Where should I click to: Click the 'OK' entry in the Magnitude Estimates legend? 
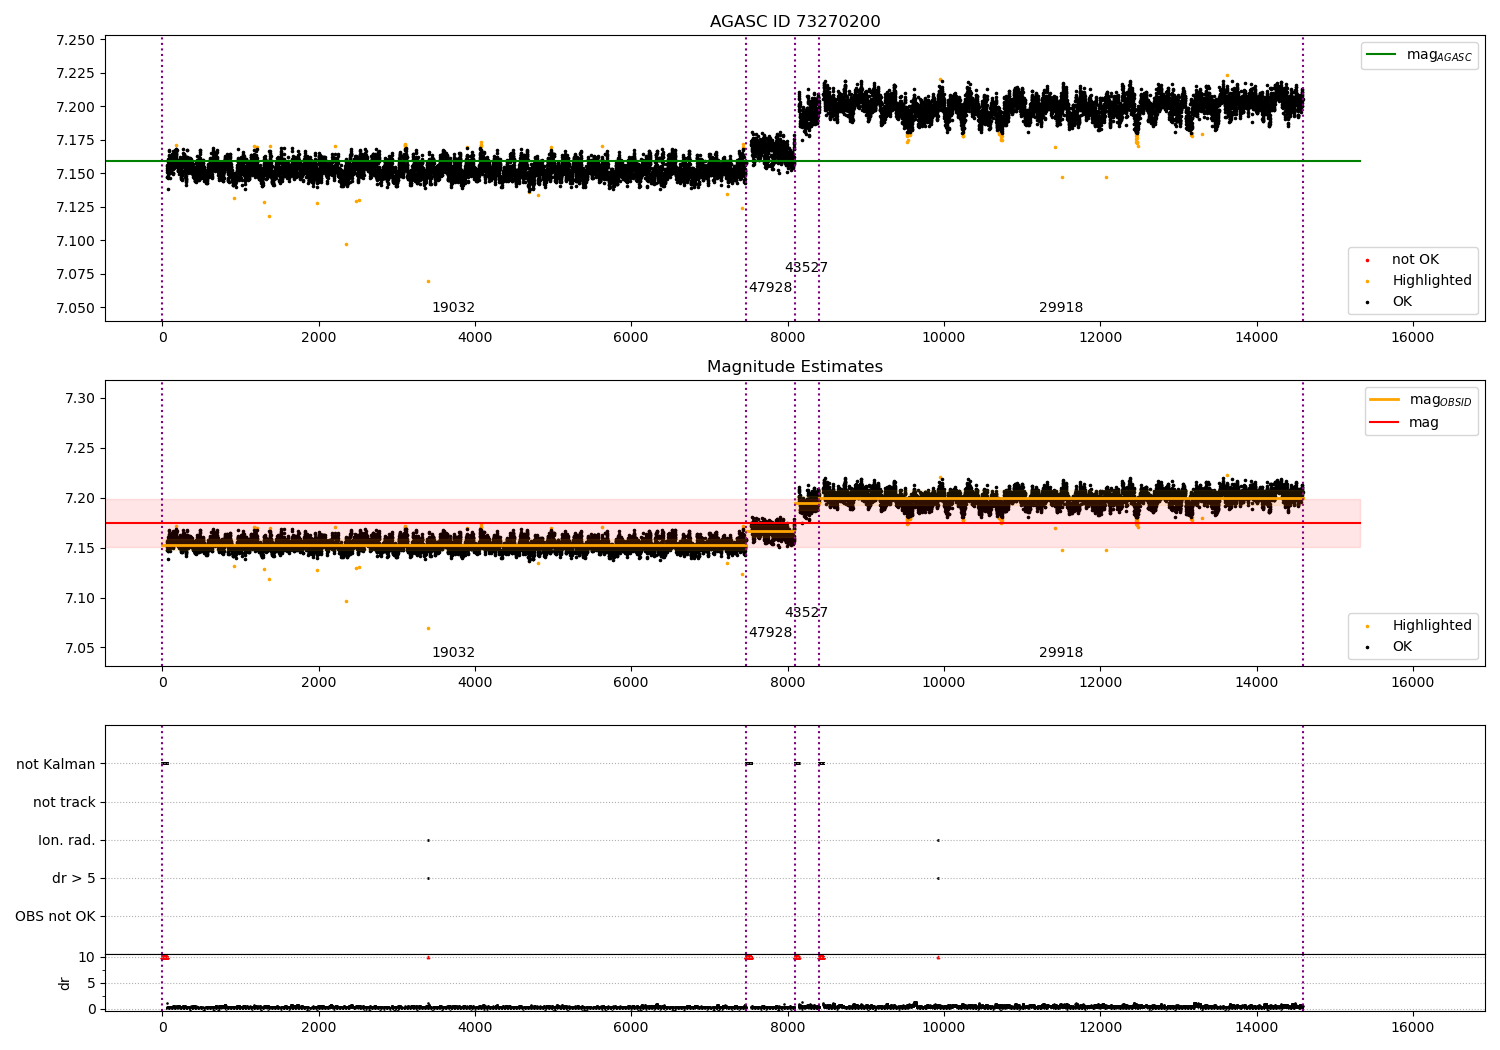point(1391,647)
